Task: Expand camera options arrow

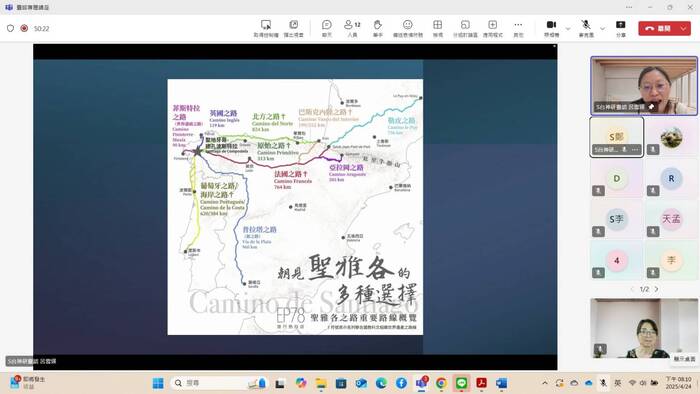Action: 568,29
